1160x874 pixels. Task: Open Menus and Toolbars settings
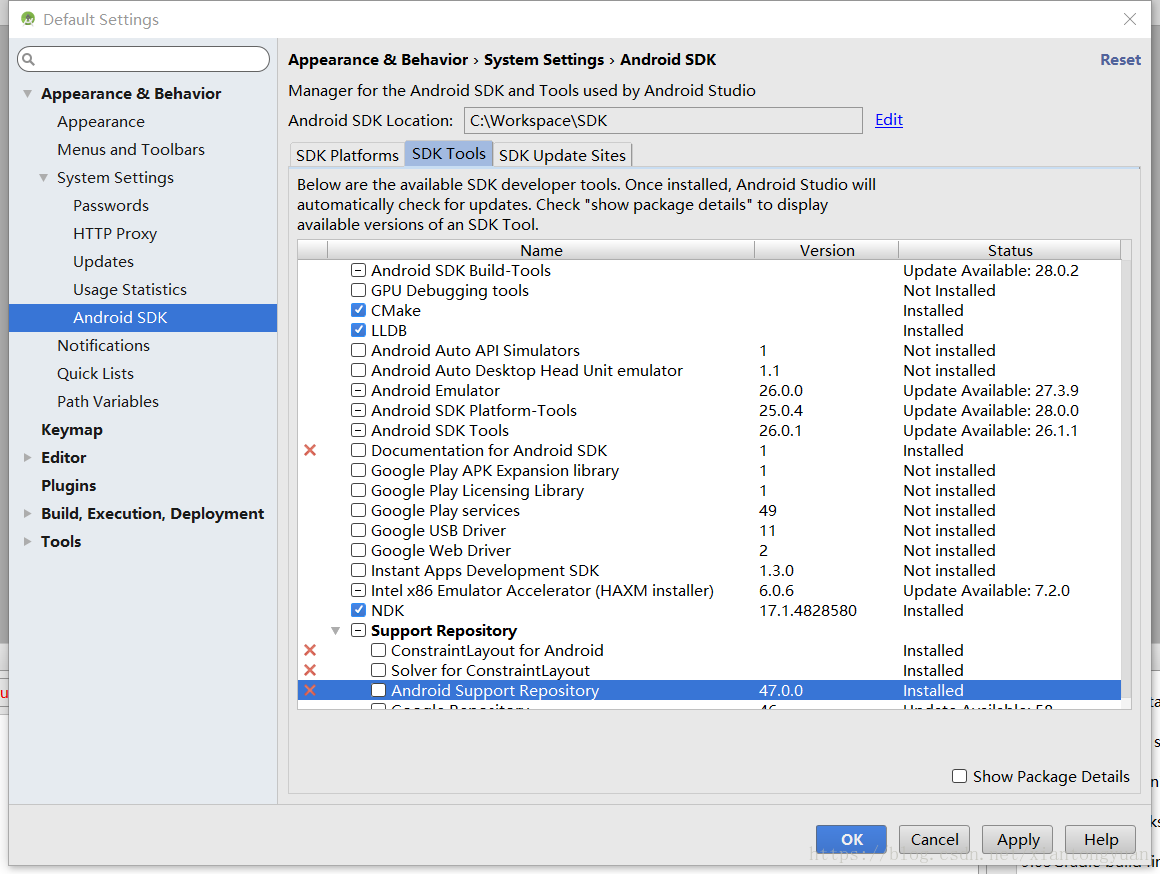click(x=131, y=149)
